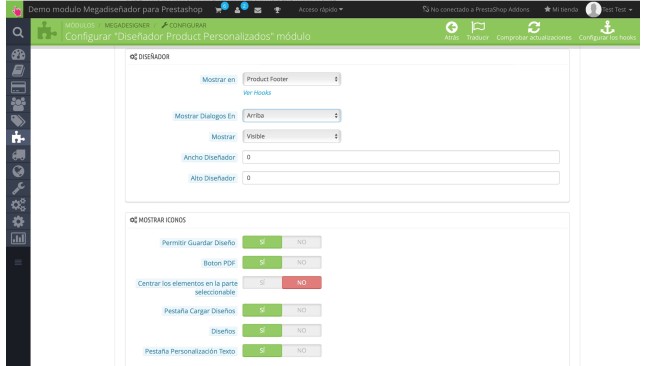Image resolution: width=646 pixels, height=366 pixels.
Task: Click into the Alto Diseñador field
Action: coord(401,178)
